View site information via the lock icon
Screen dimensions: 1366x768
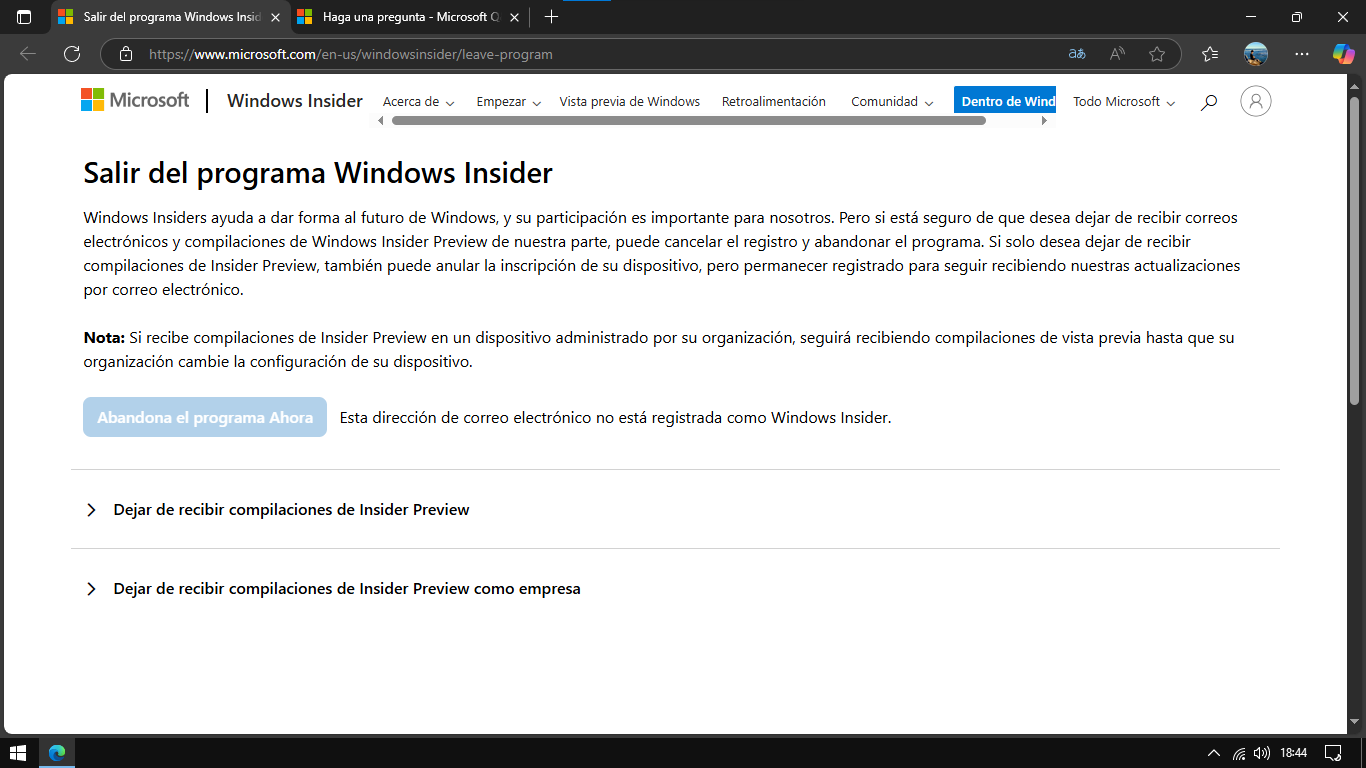pyautogui.click(x=125, y=54)
